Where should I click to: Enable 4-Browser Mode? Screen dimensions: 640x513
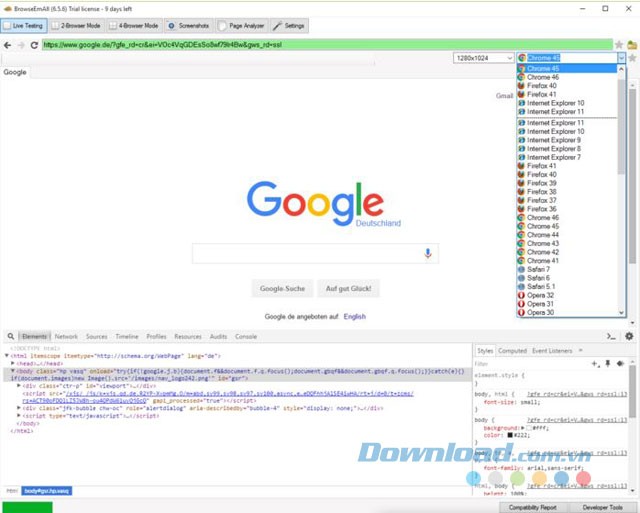(x=132, y=24)
